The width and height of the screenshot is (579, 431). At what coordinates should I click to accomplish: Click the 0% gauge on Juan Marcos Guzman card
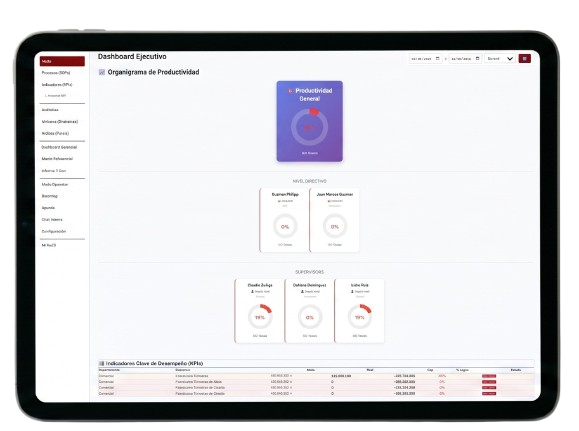point(335,226)
